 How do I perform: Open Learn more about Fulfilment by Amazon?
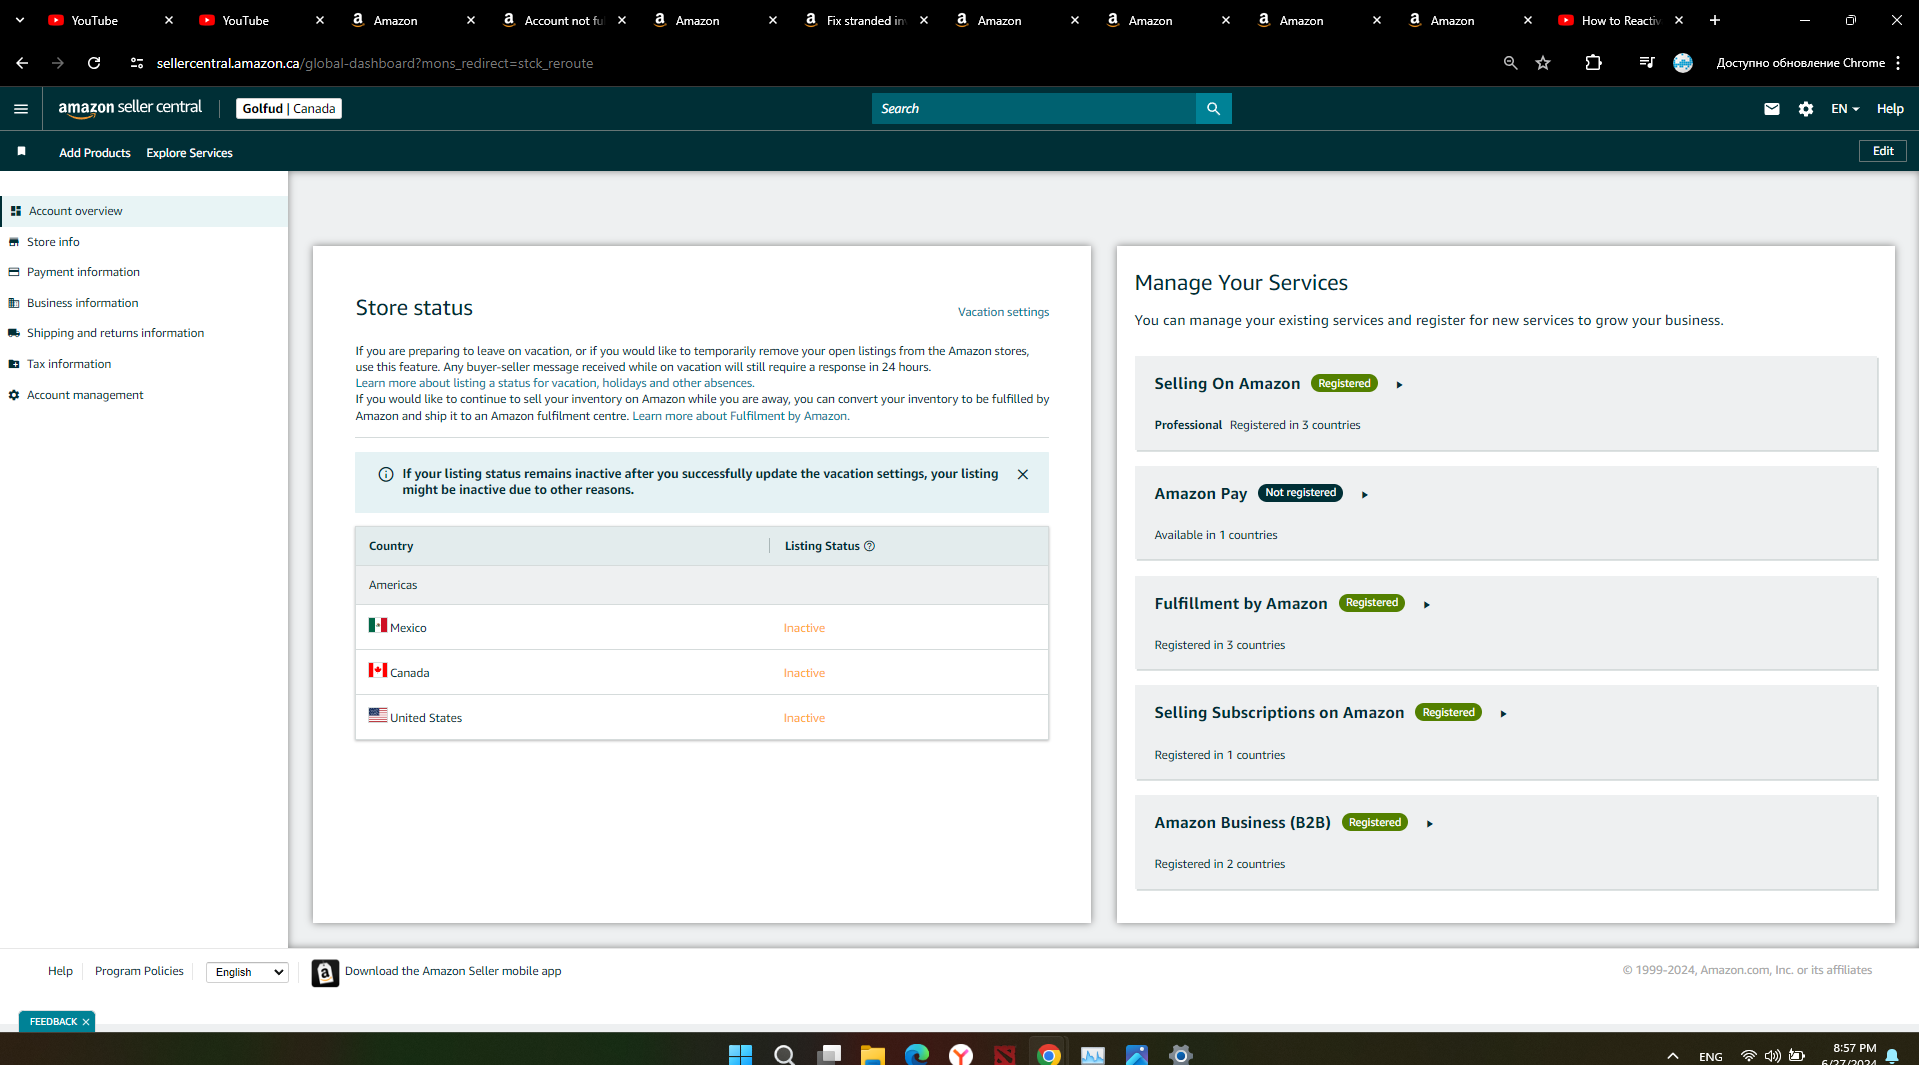click(741, 416)
